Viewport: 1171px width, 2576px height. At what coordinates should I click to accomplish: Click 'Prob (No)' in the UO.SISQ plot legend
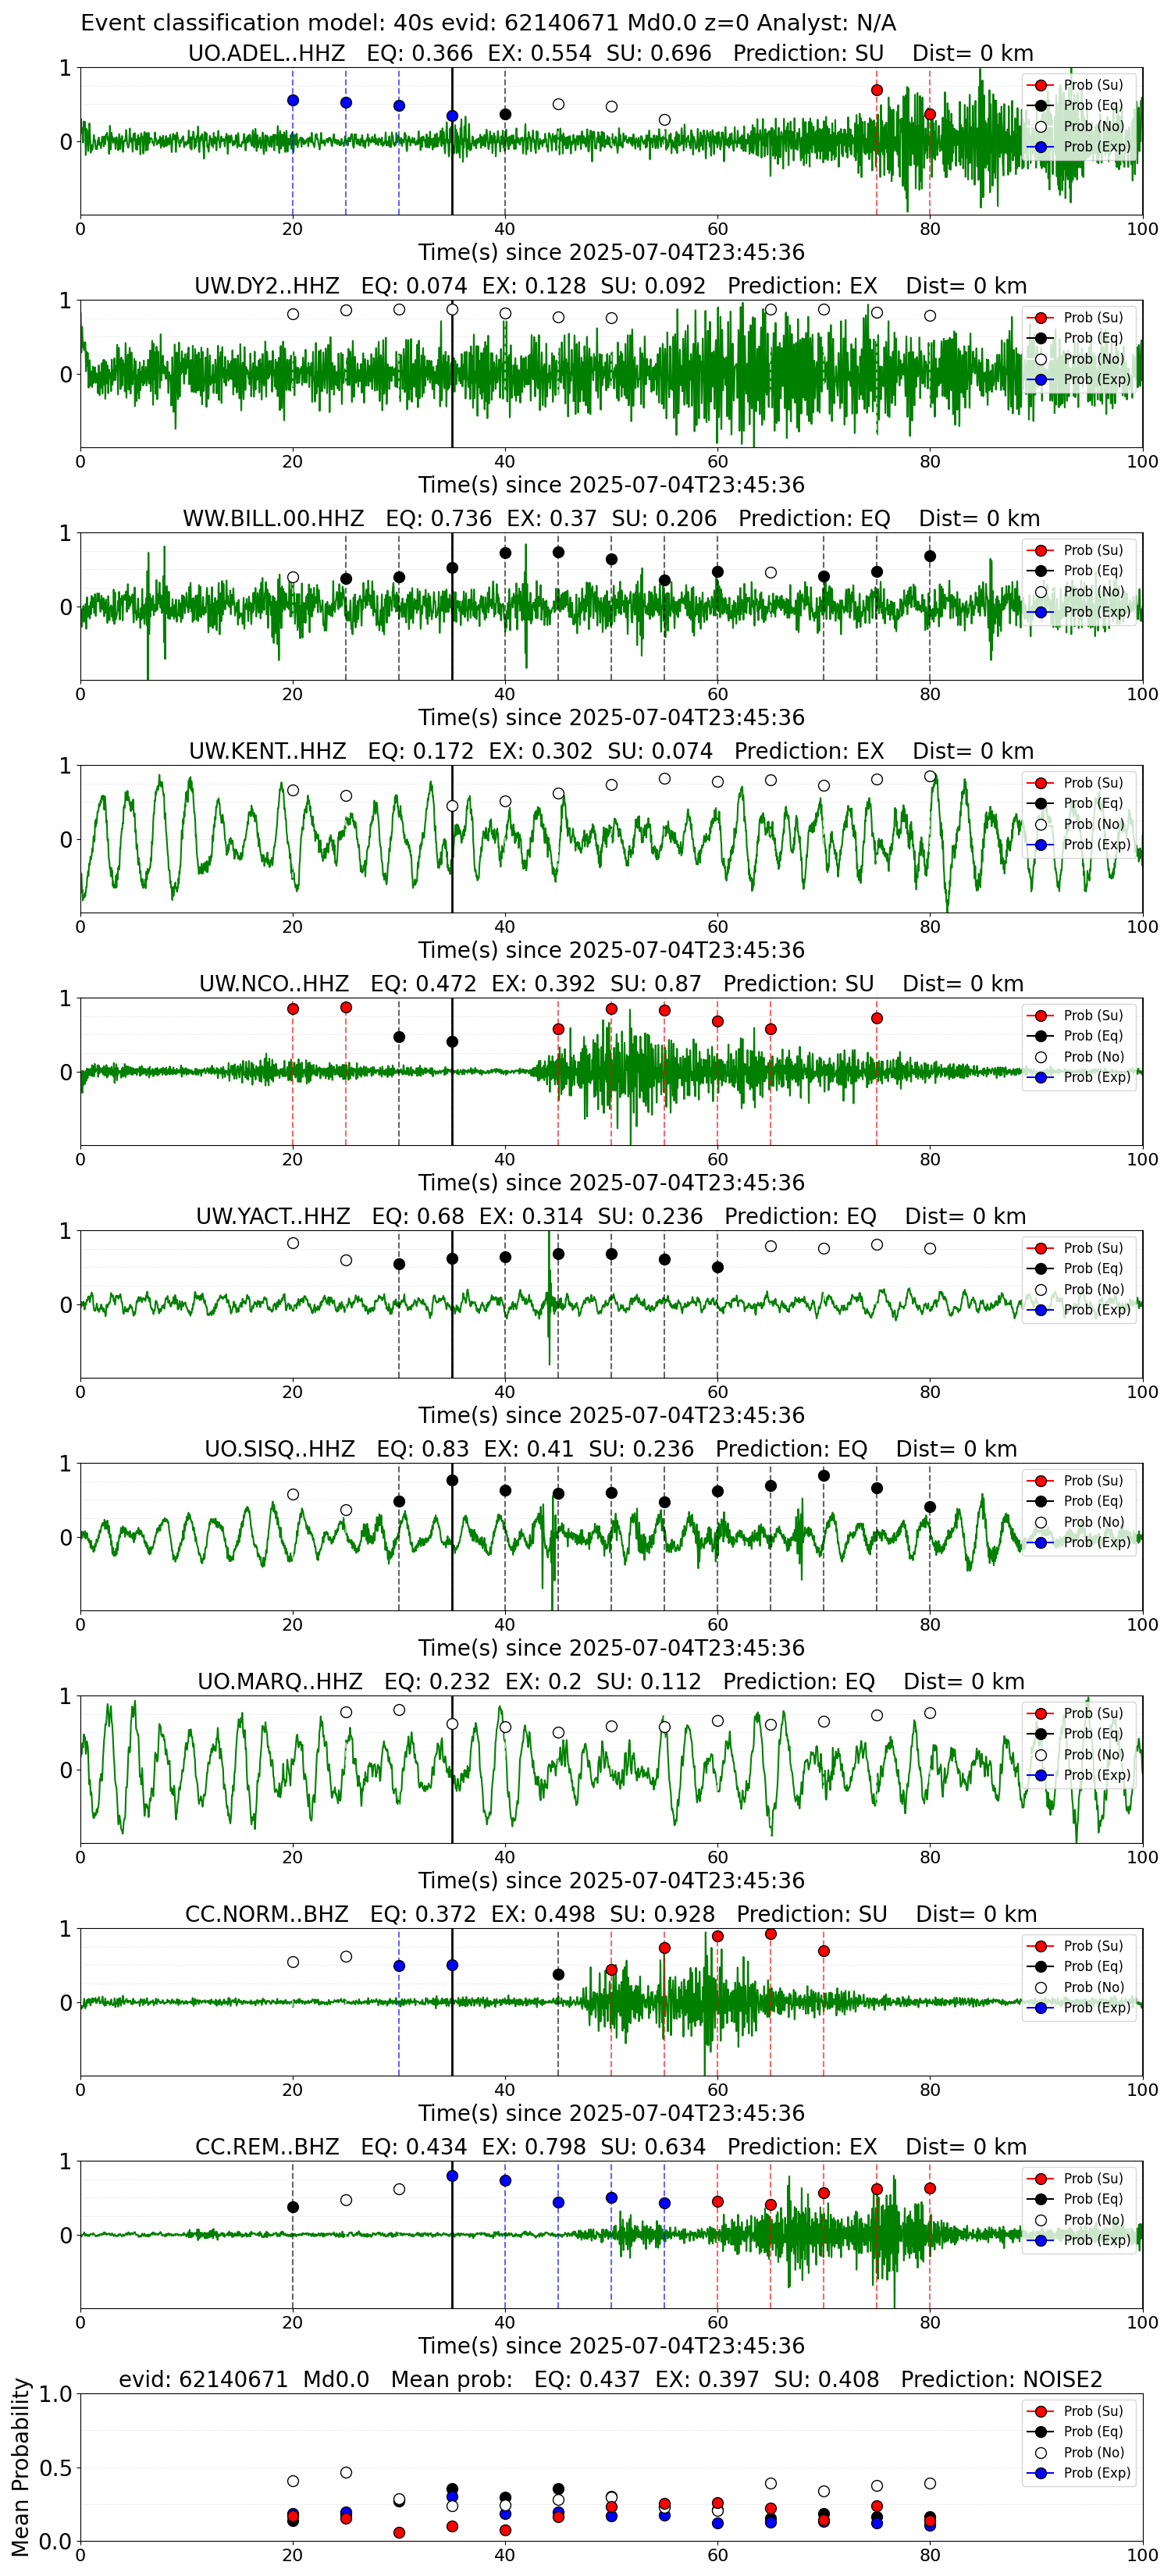(1094, 1522)
